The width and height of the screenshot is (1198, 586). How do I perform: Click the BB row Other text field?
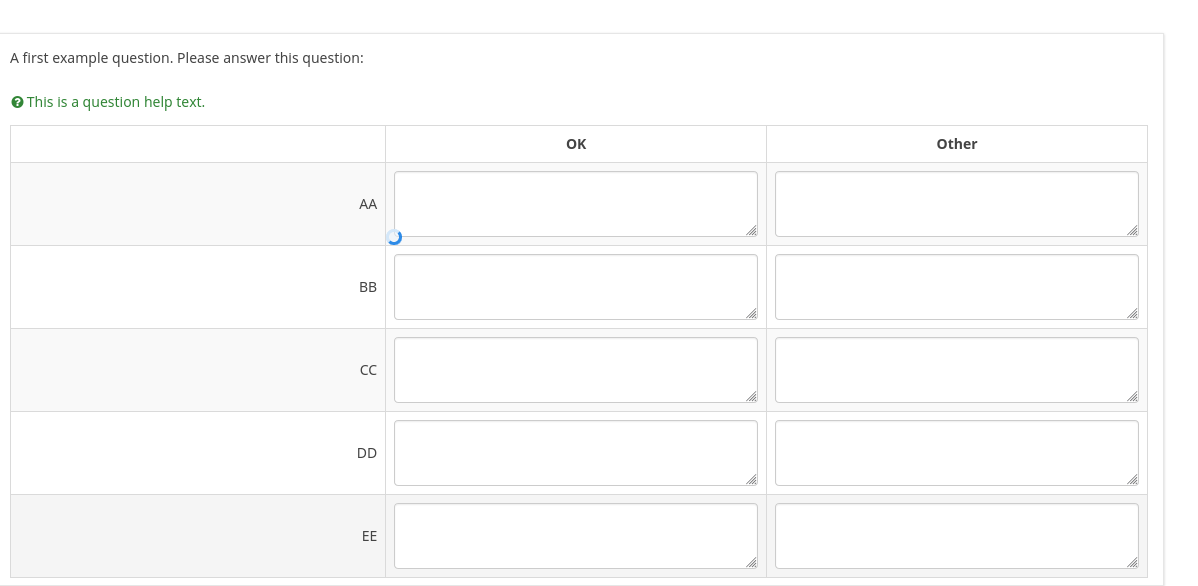coord(956,287)
